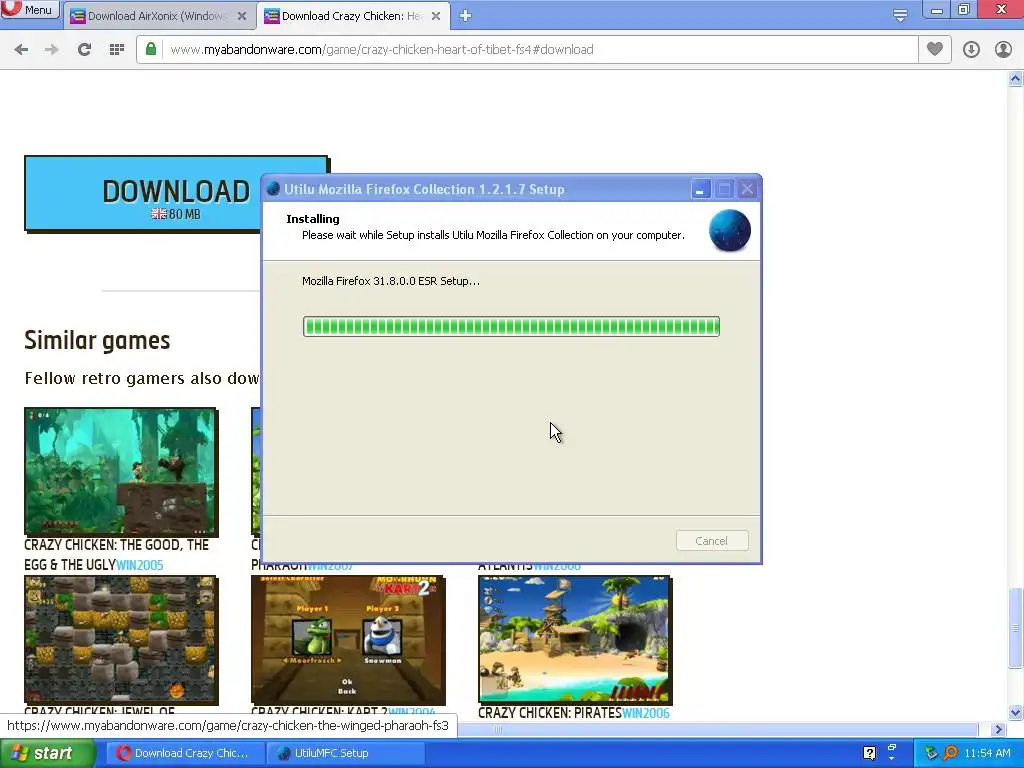The height and width of the screenshot is (768, 1024).
Task: Click the Utilu globe logo in installer header
Action: click(729, 231)
